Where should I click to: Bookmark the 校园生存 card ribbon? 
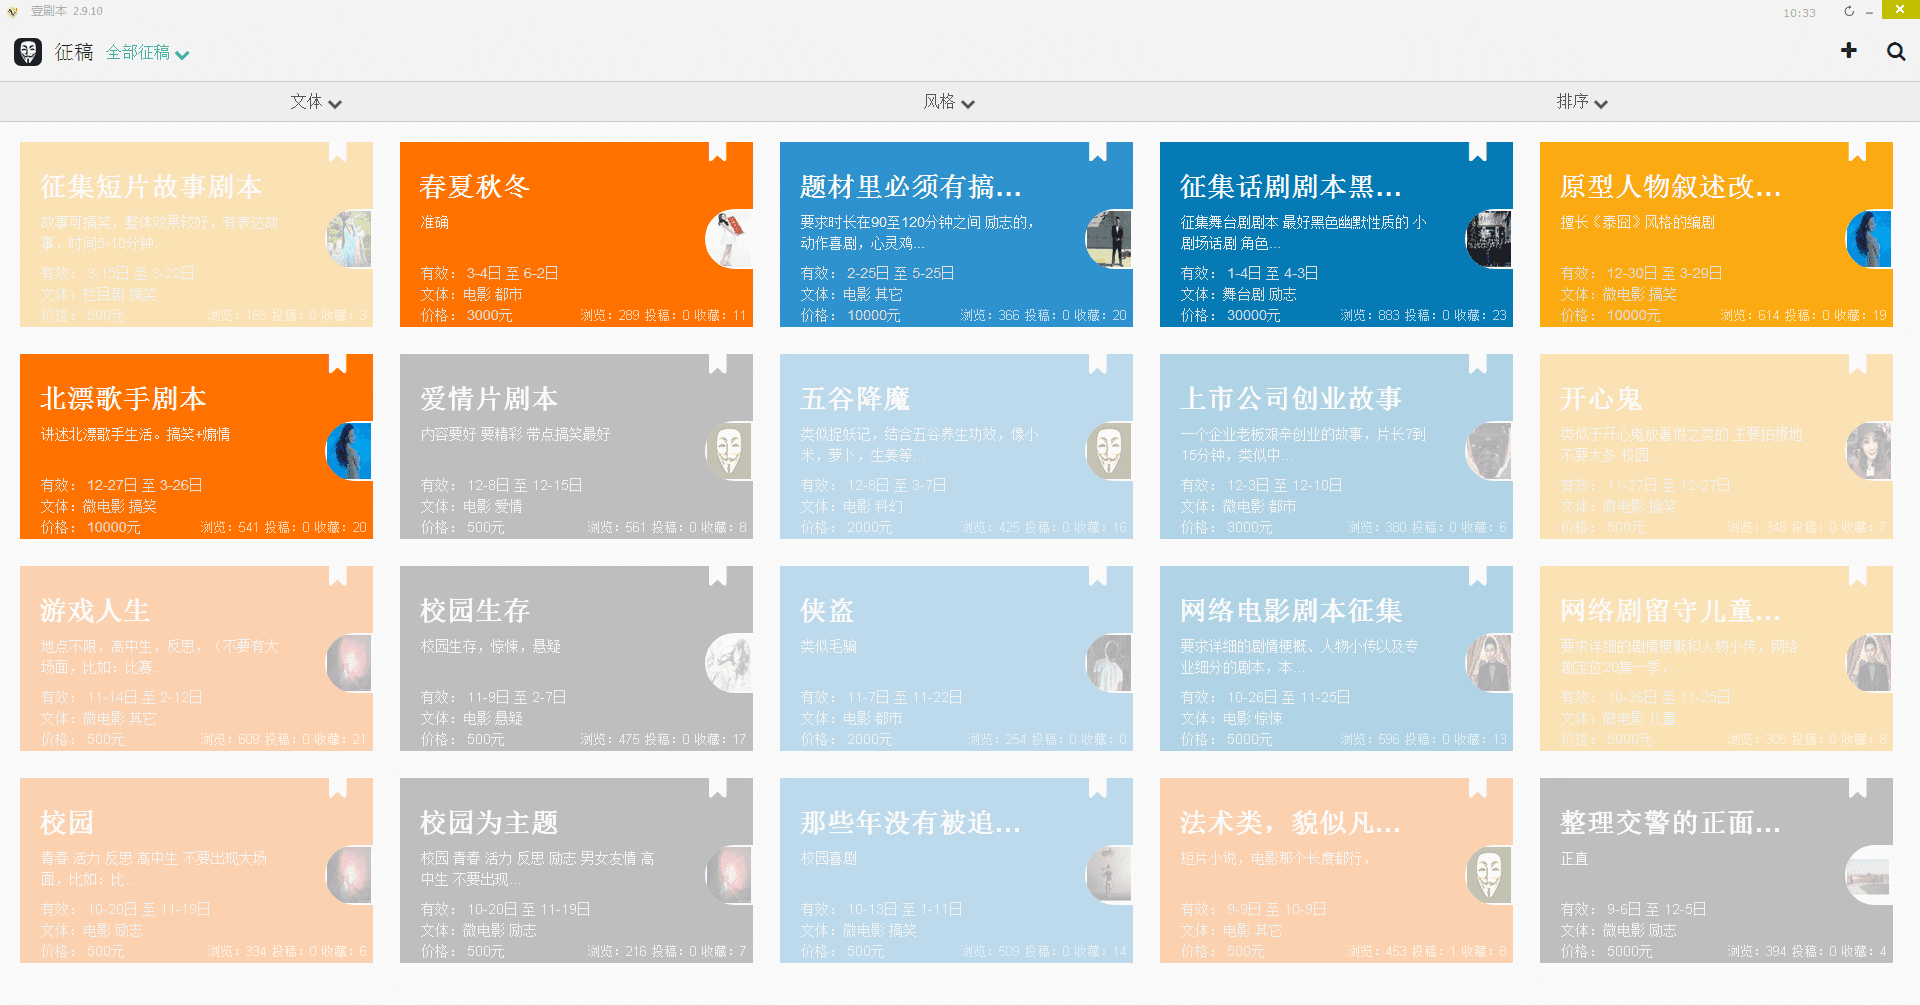tap(717, 575)
